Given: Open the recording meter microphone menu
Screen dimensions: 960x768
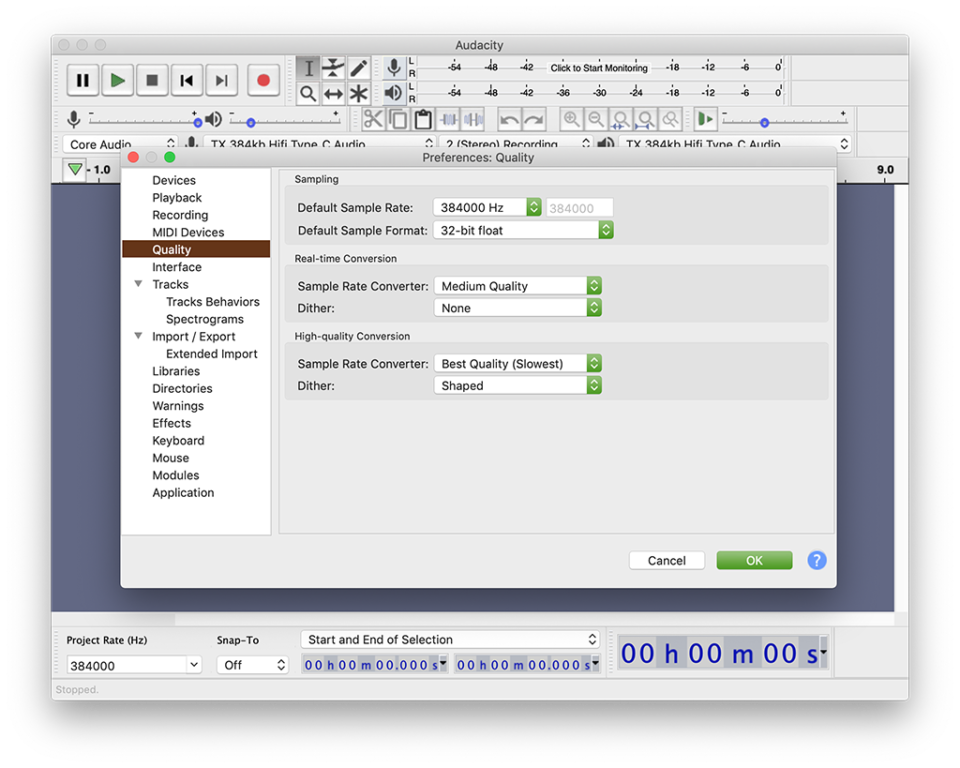Looking at the screenshot, I should pyautogui.click(x=394, y=67).
